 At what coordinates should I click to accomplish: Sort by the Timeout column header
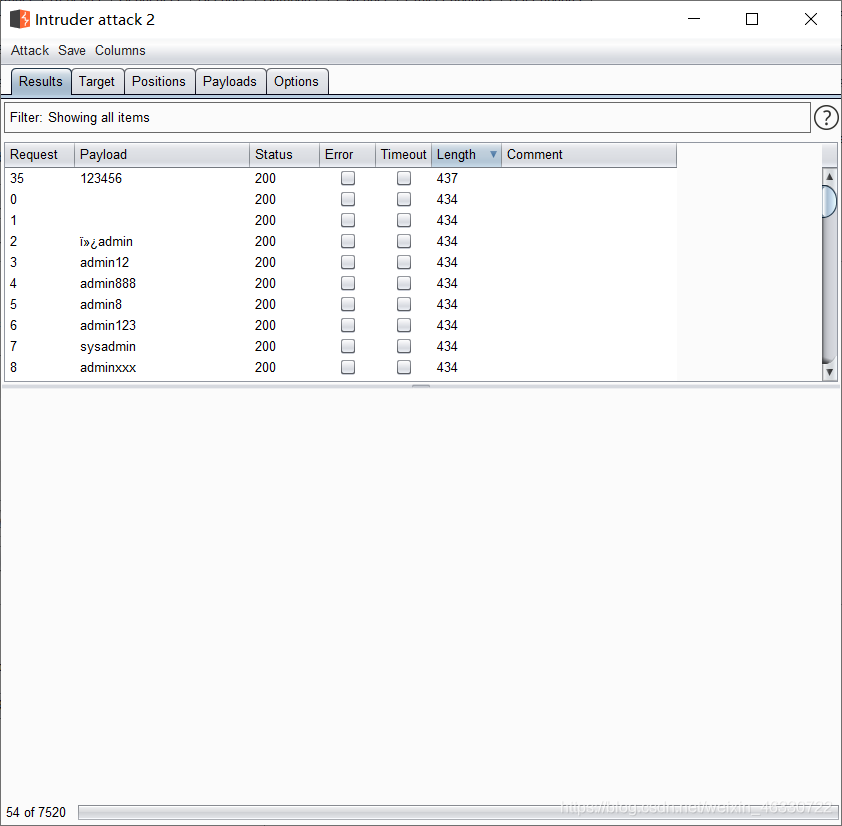403,155
